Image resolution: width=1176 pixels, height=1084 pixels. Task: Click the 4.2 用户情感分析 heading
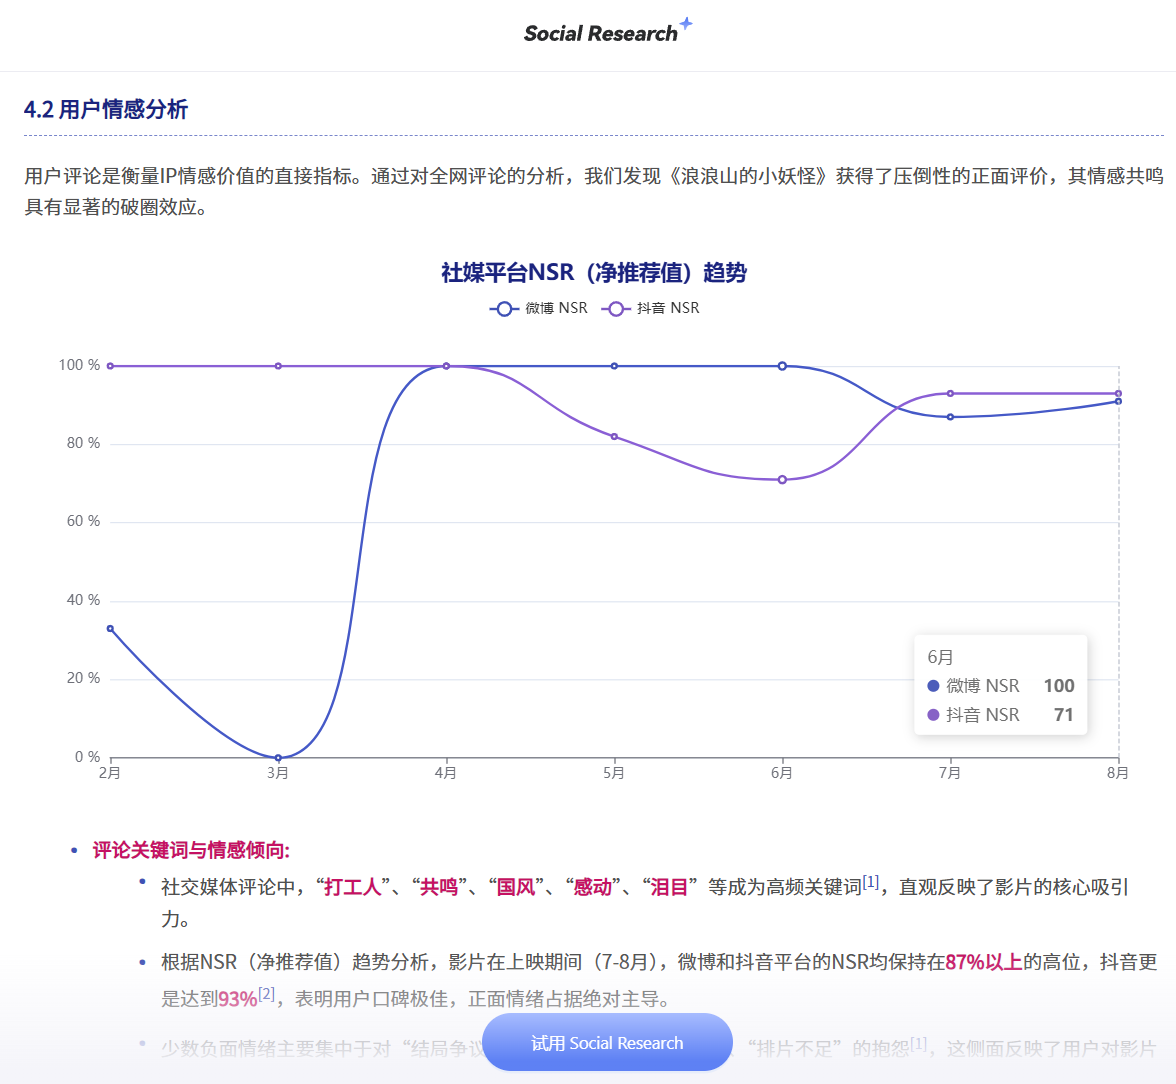click(106, 110)
